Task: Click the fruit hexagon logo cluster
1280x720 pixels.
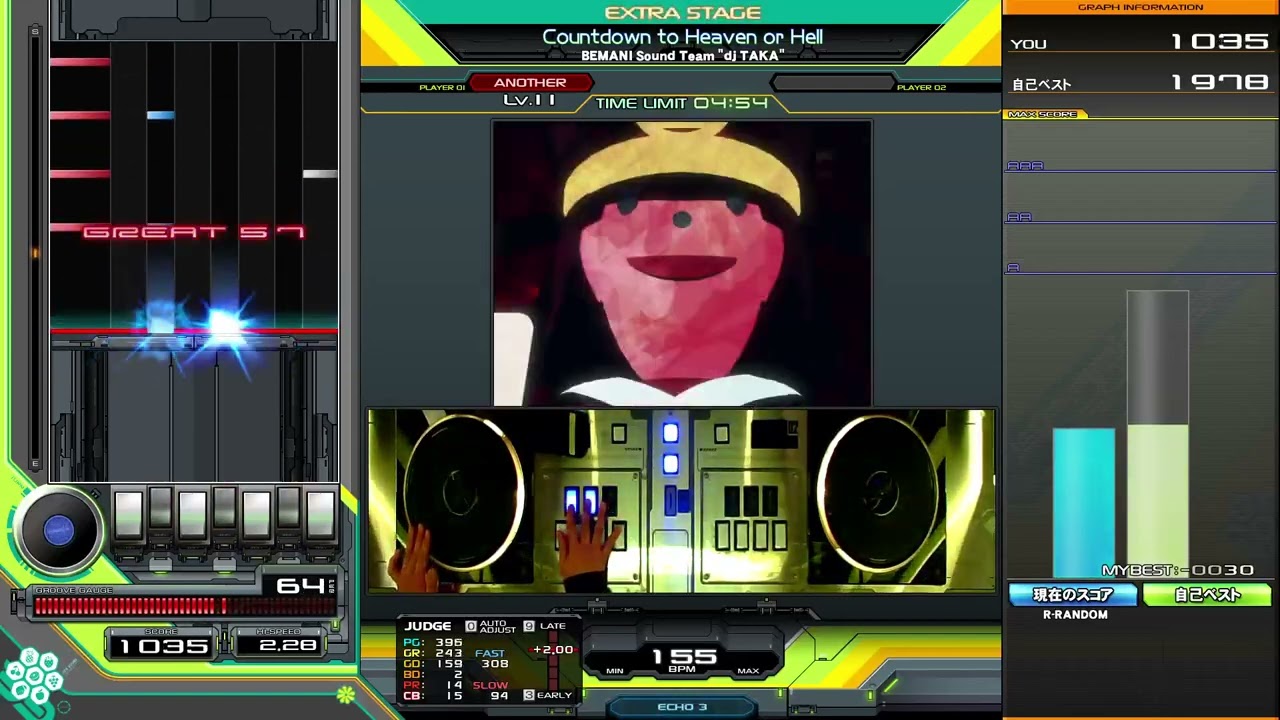Action: (x=32, y=677)
